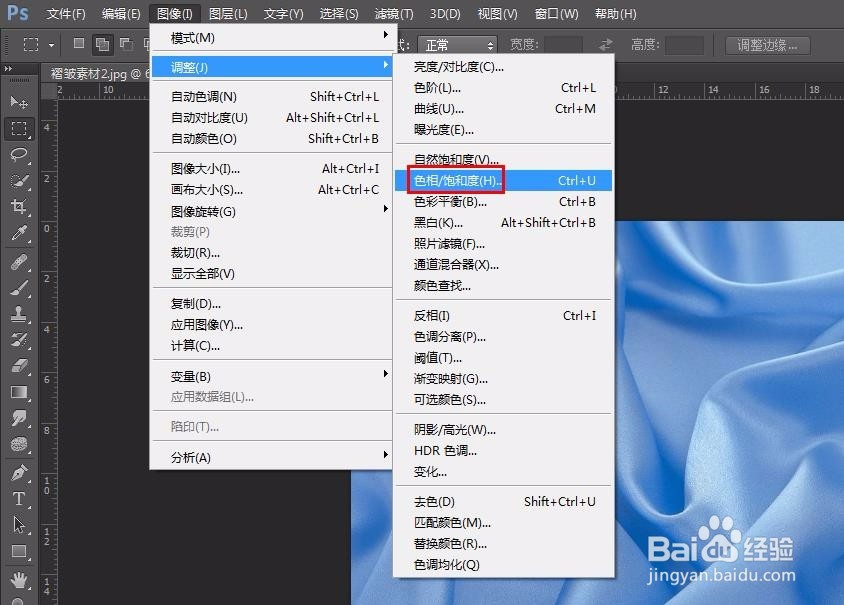This screenshot has height=605, width=844.
Task: Open the marquee tool preset dropdown
Action: [51, 44]
